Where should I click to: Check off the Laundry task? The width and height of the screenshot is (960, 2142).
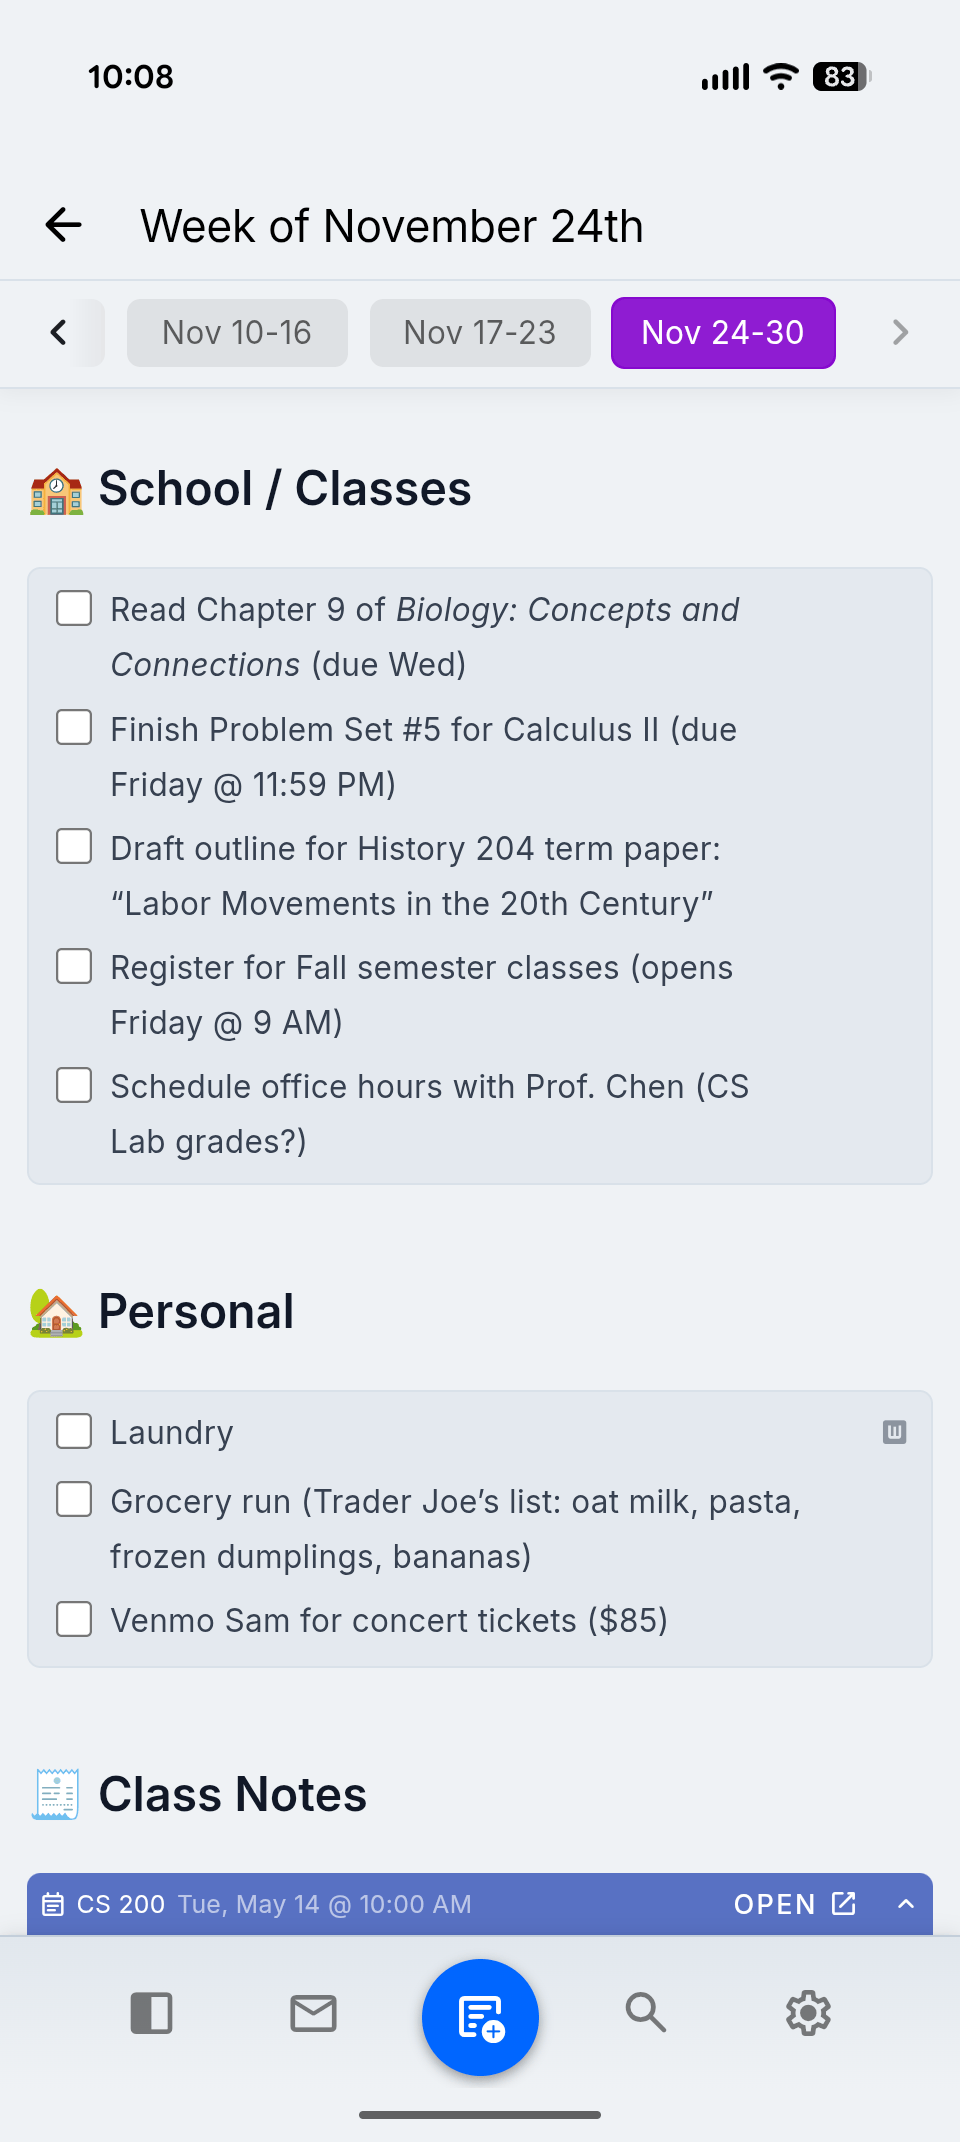[74, 1431]
